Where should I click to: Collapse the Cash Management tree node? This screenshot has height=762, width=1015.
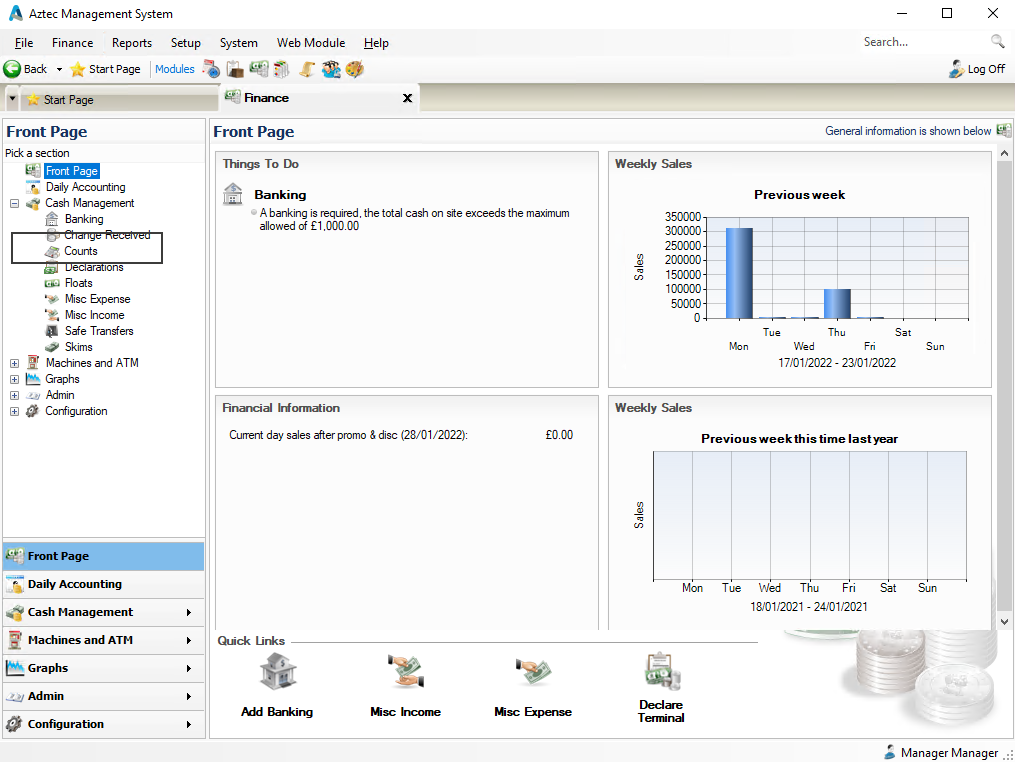14,203
